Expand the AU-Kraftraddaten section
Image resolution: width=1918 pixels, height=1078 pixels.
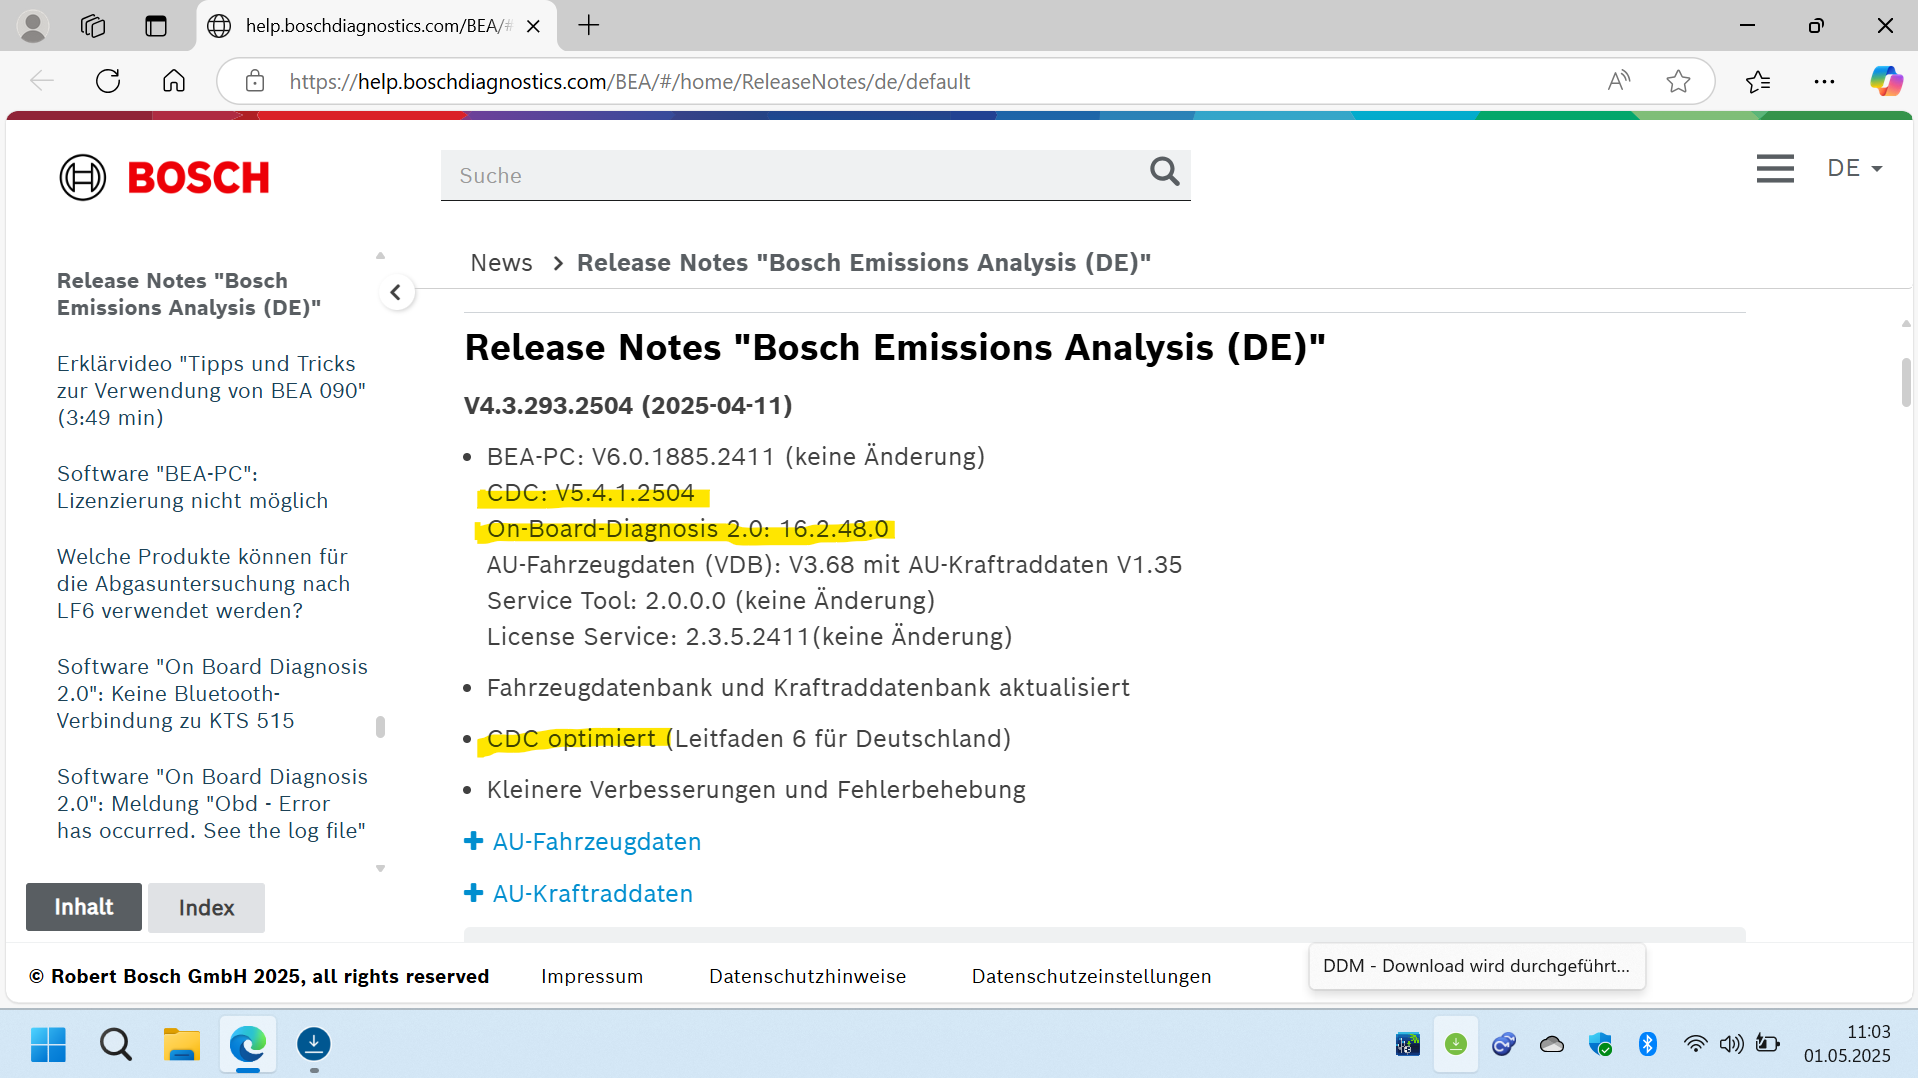(x=579, y=894)
